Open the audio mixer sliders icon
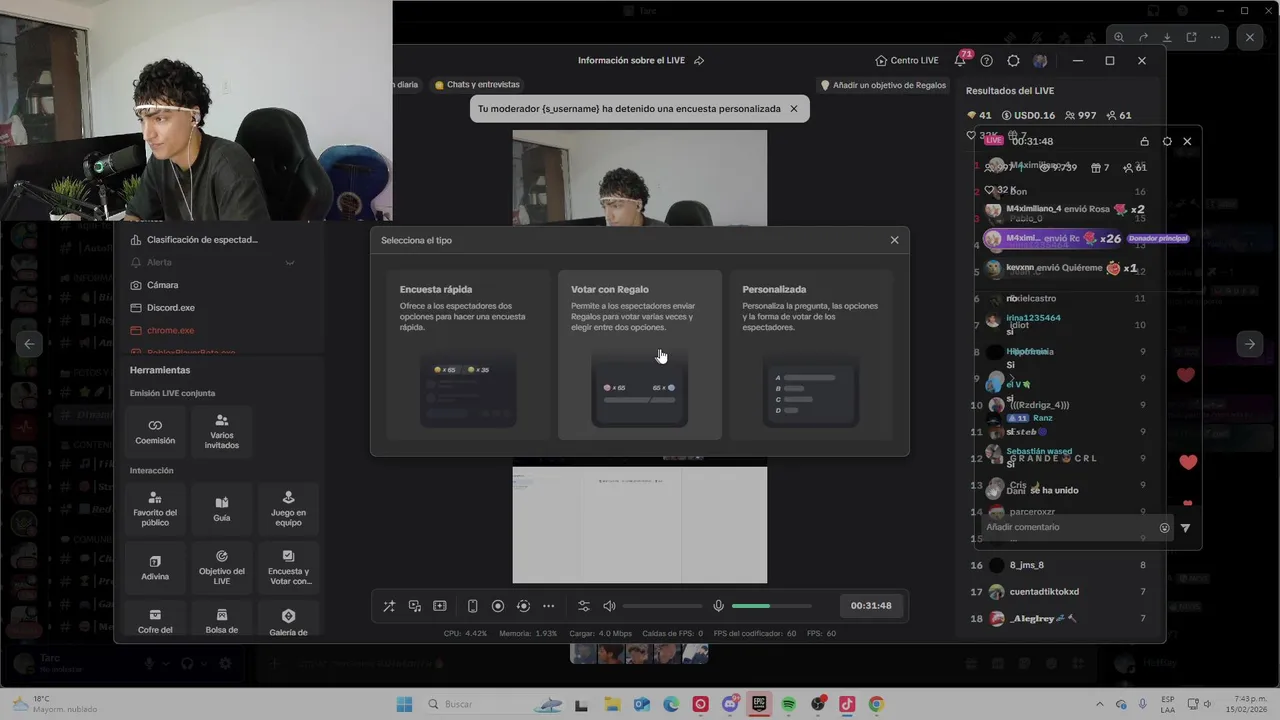 584,606
